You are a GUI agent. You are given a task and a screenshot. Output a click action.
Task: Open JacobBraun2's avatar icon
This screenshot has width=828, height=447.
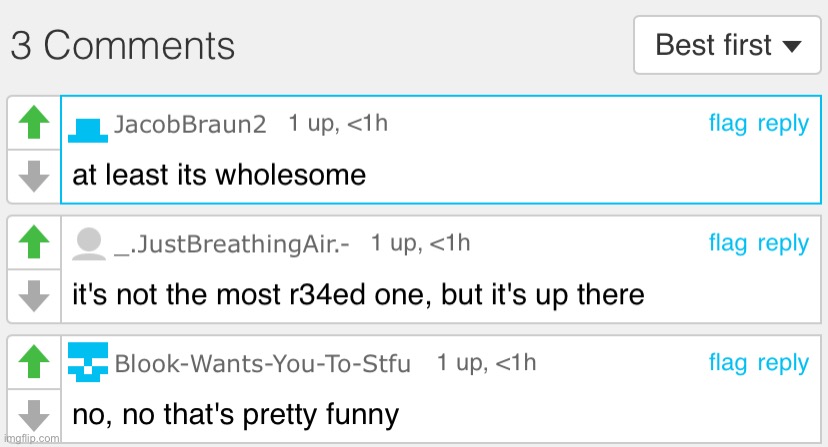pos(88,130)
